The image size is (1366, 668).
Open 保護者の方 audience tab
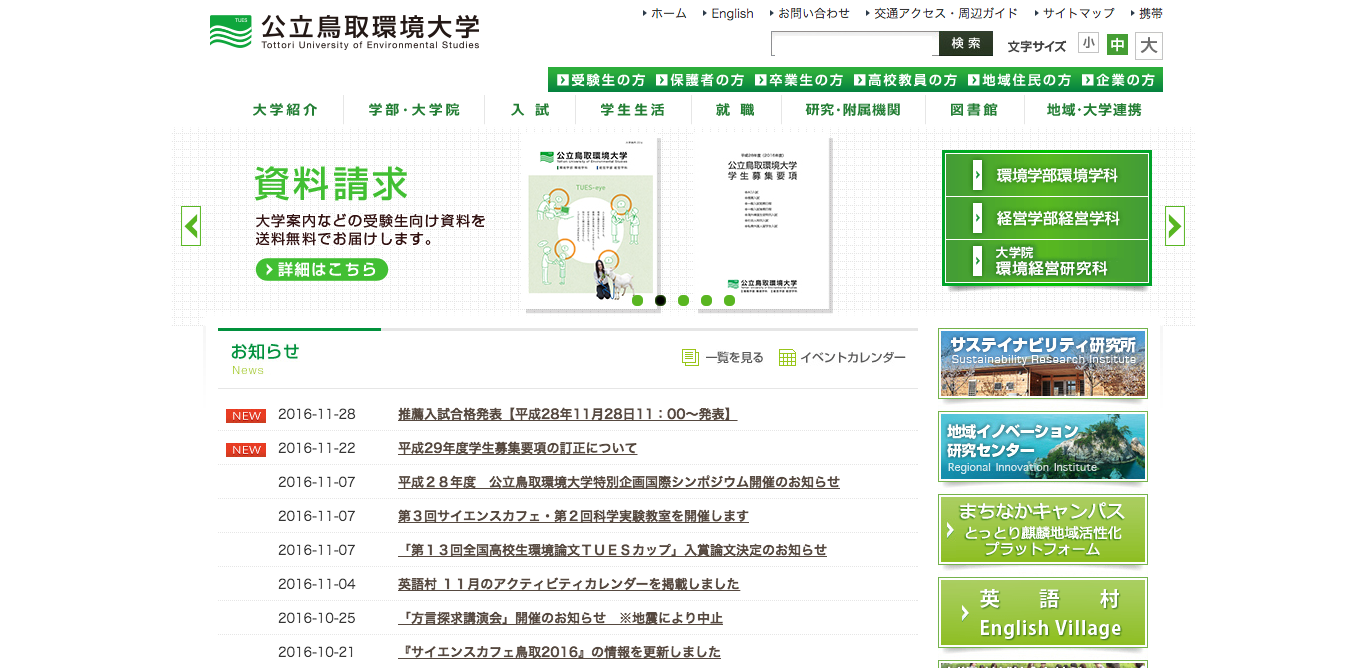tap(700, 80)
